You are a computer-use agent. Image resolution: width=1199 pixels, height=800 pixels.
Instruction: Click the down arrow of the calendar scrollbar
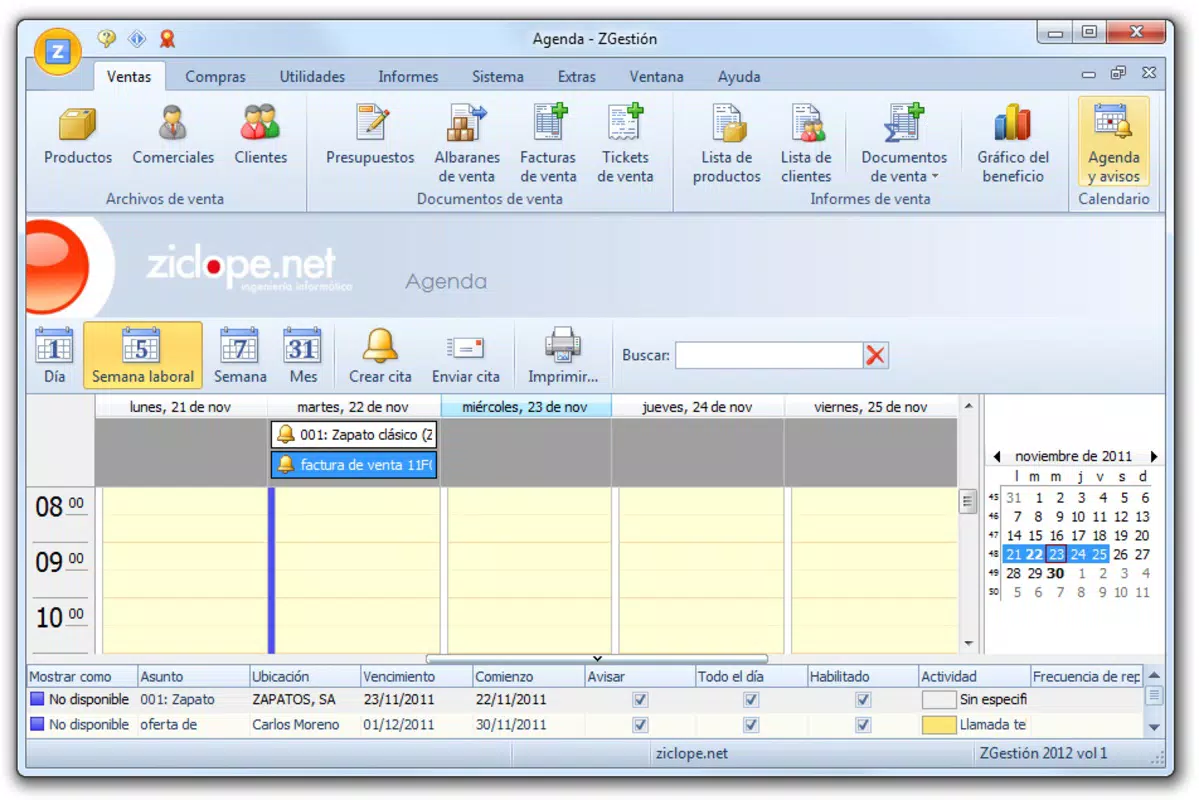[x=968, y=644]
